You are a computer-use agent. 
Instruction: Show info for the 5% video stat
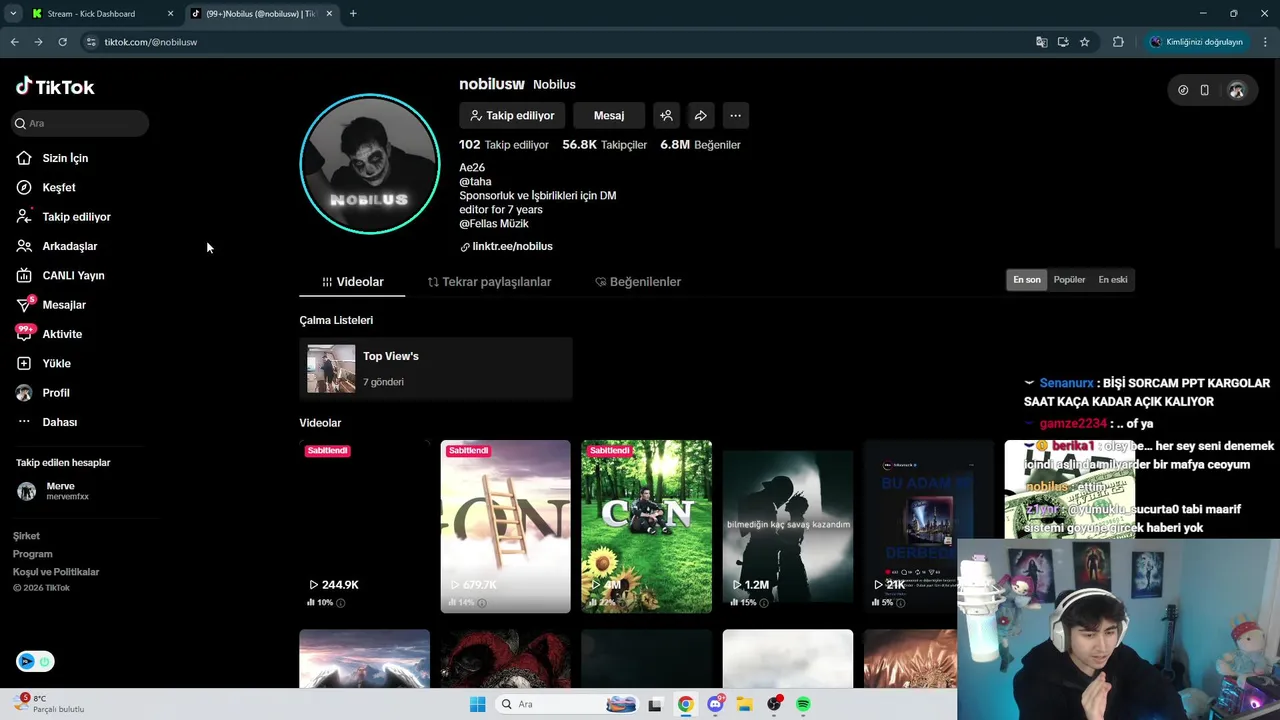(901, 603)
